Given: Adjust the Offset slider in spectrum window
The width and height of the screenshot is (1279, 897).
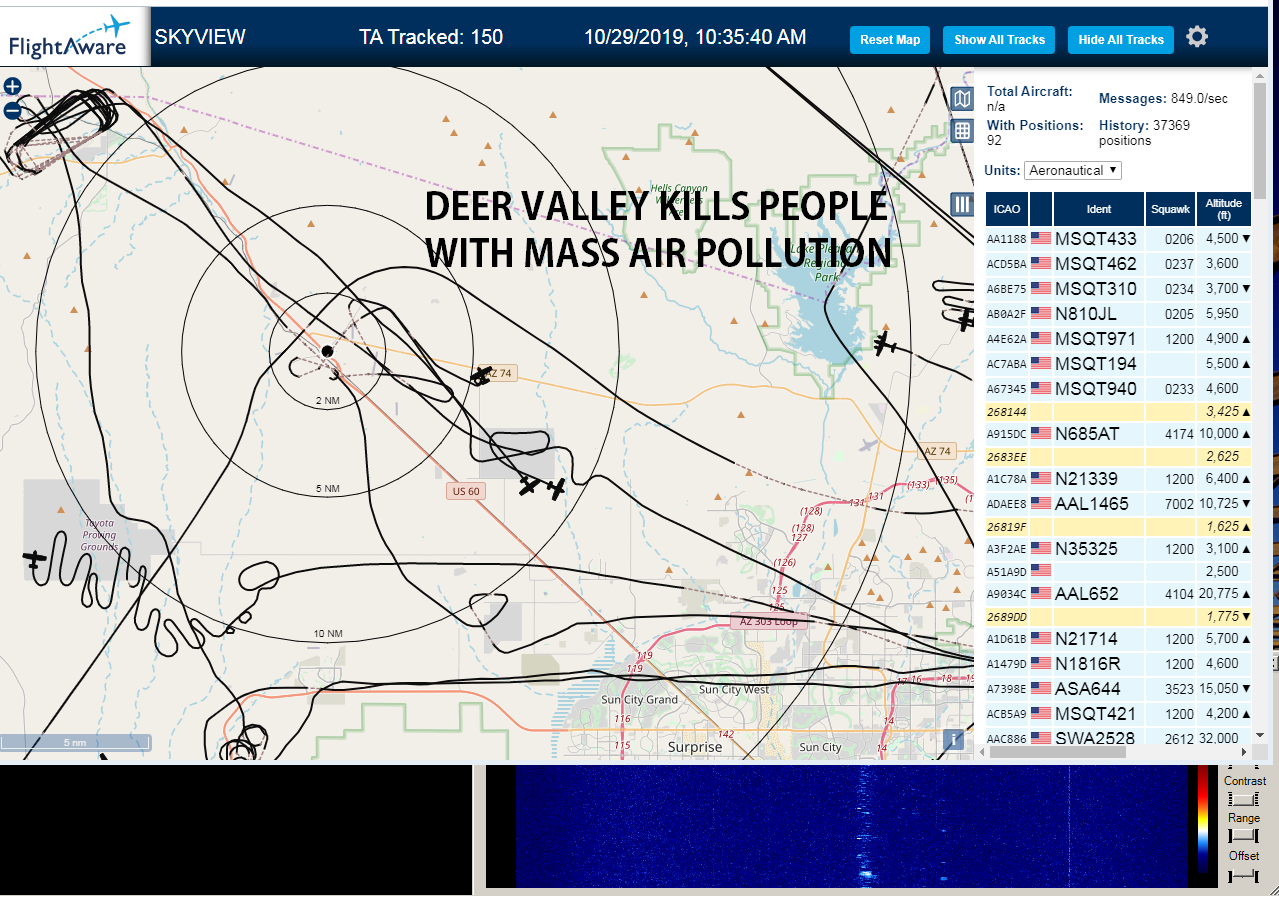Looking at the screenshot, I should point(1243,876).
